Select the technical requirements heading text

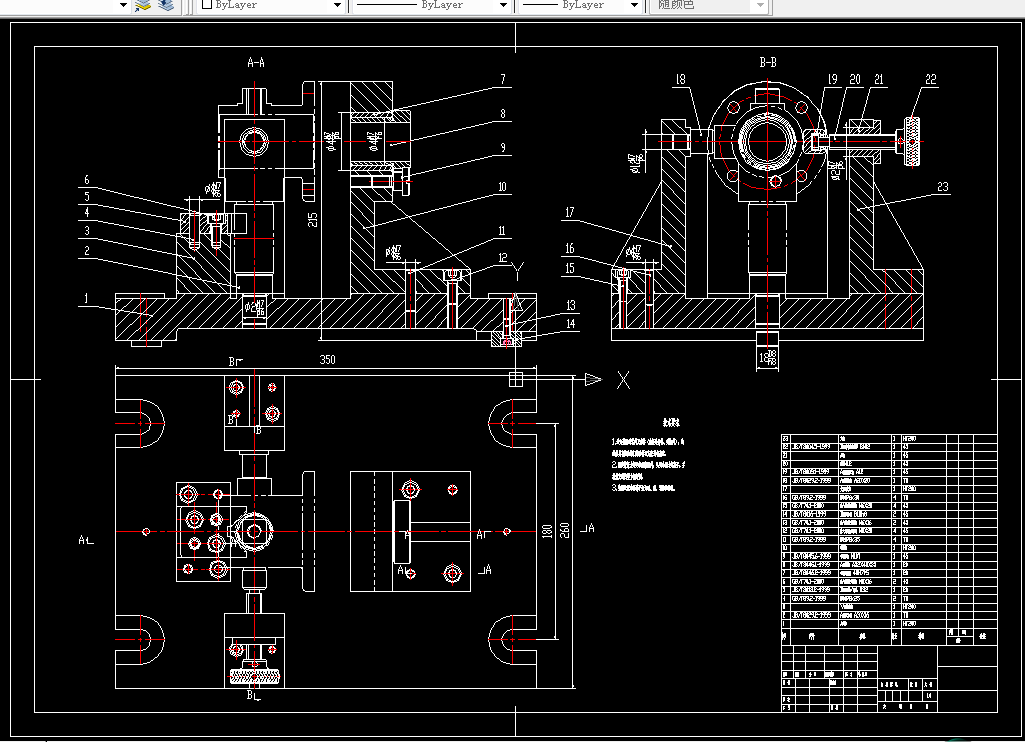point(671,422)
